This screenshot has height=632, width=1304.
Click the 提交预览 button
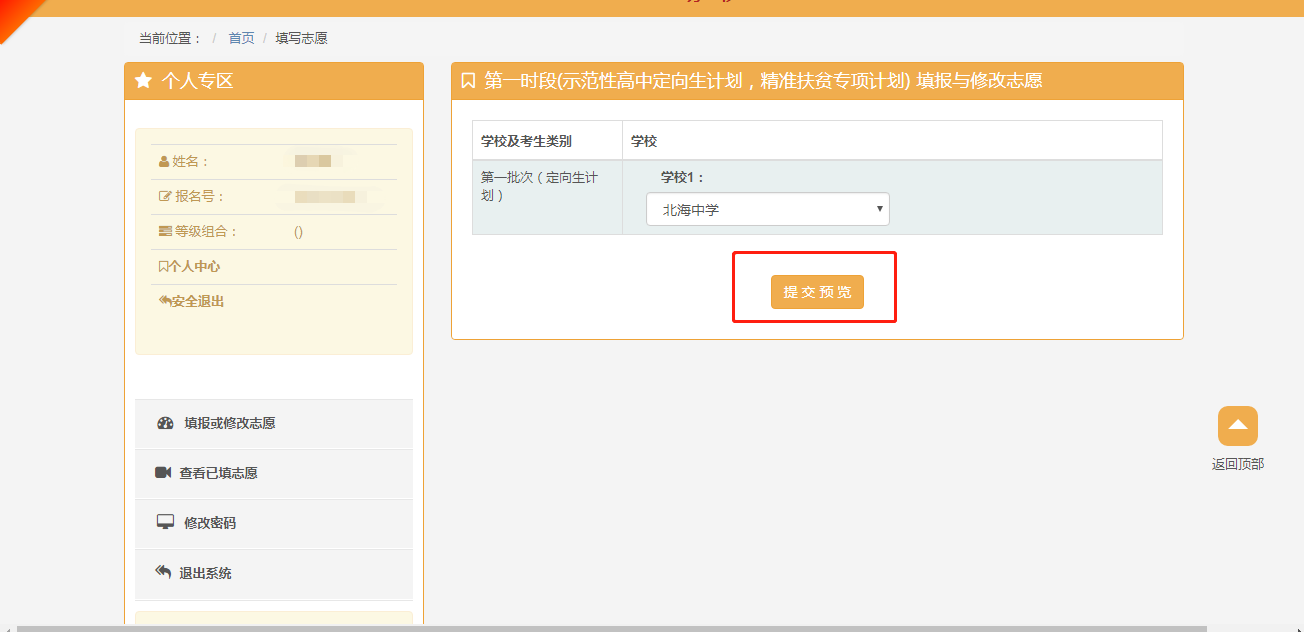817,292
